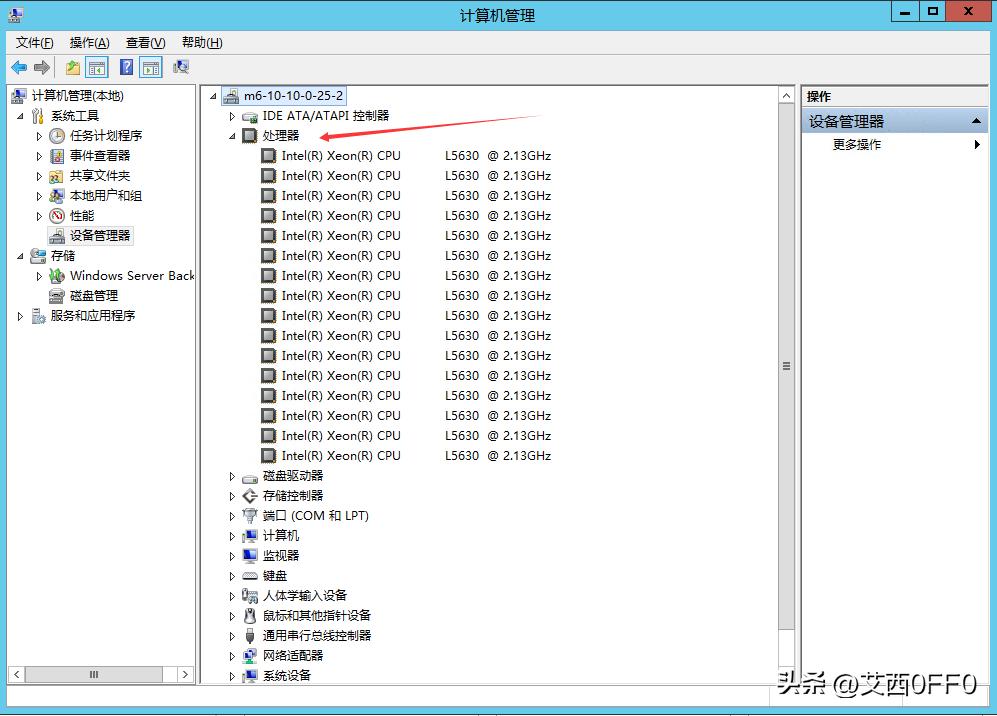Collapse the 设备管理器 actions section arrow
This screenshot has height=716, width=997.
pos(976,121)
